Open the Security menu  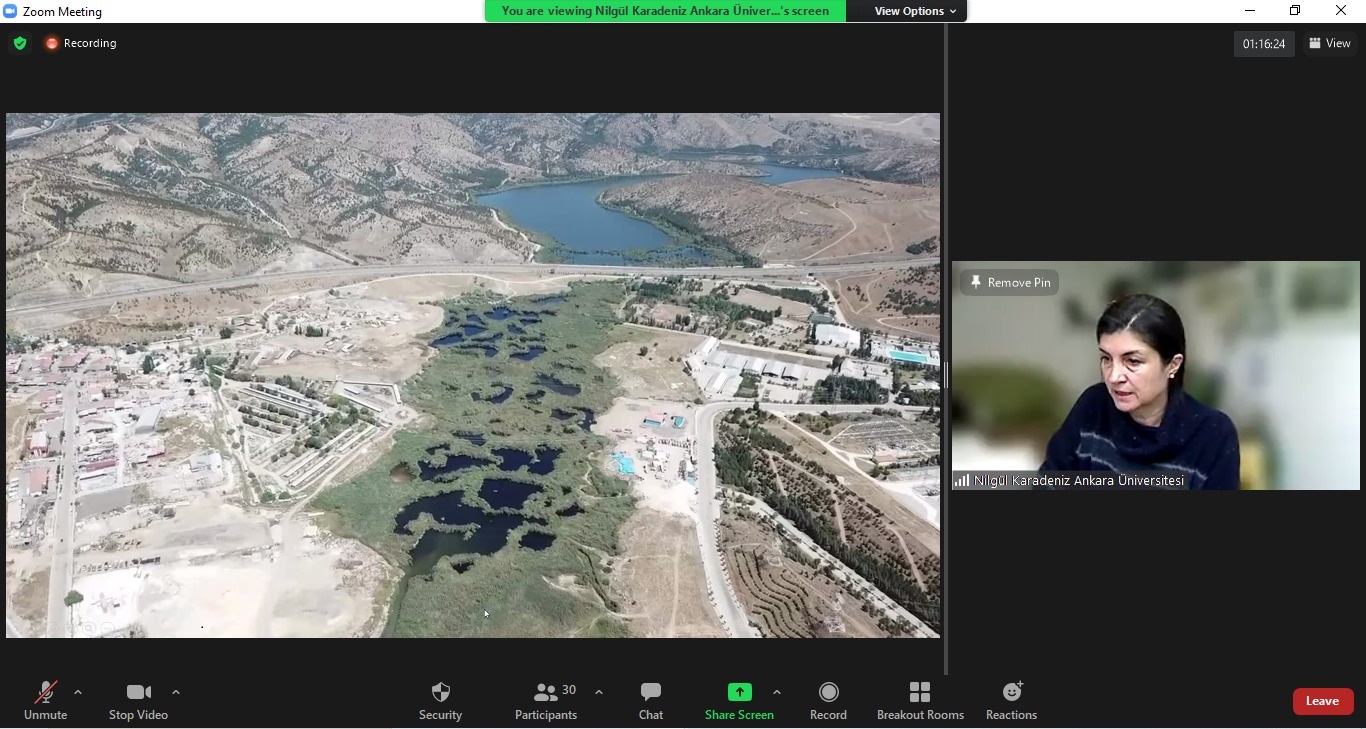pos(440,700)
